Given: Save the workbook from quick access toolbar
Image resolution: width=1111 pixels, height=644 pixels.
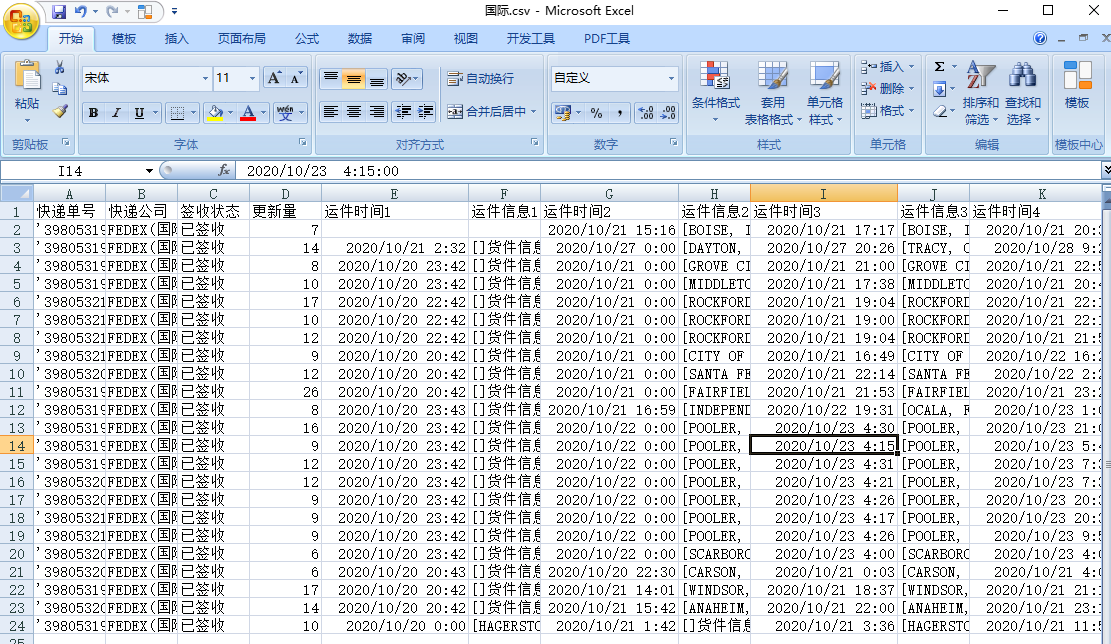Looking at the screenshot, I should click(59, 11).
